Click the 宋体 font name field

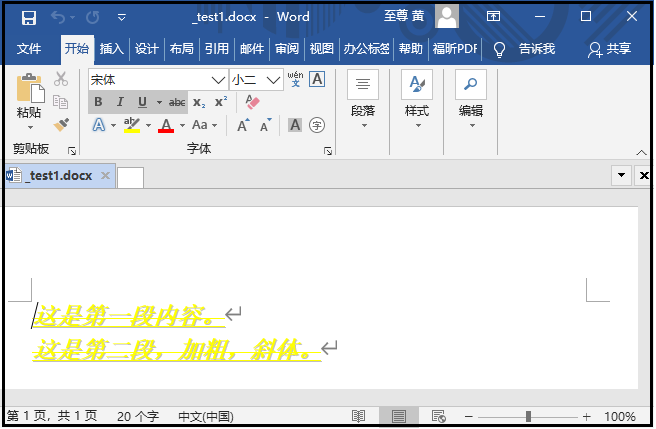tap(149, 80)
